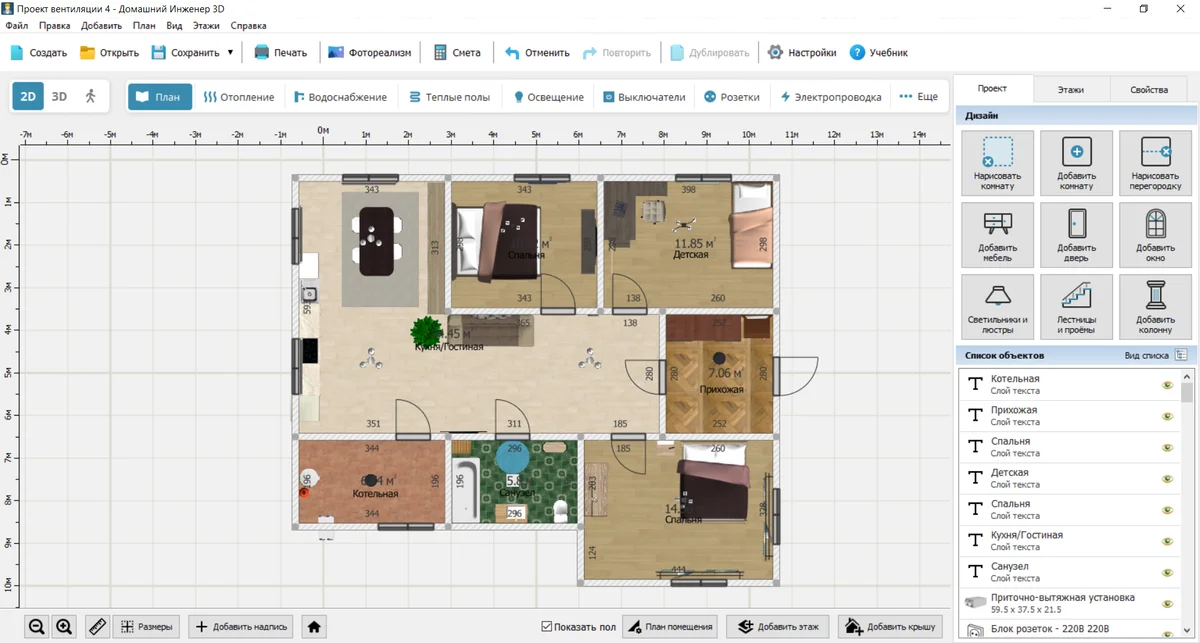
Task: Activate the walk-through view mode icon
Action: point(91,97)
